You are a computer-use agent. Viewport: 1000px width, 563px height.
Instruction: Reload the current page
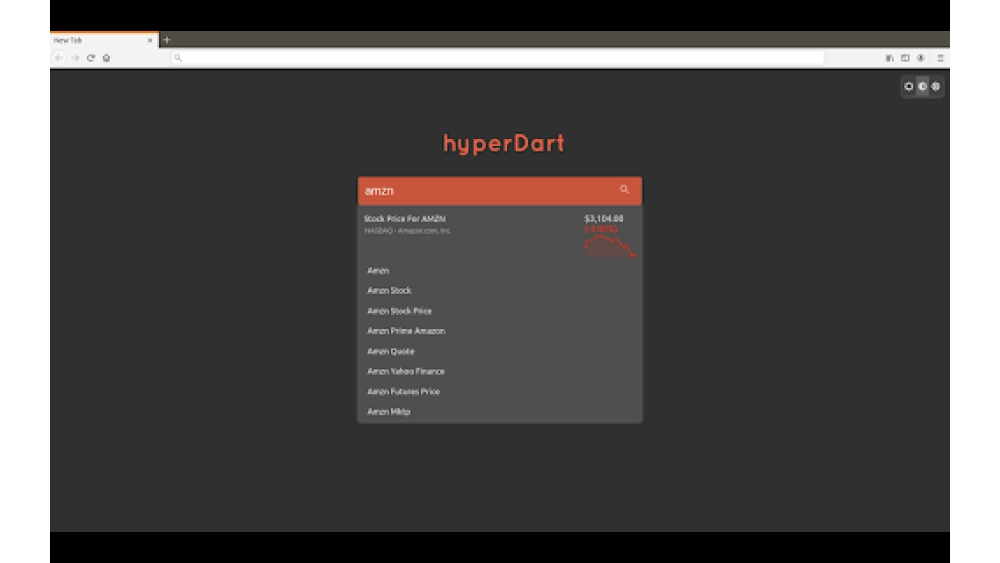pyautogui.click(x=91, y=58)
